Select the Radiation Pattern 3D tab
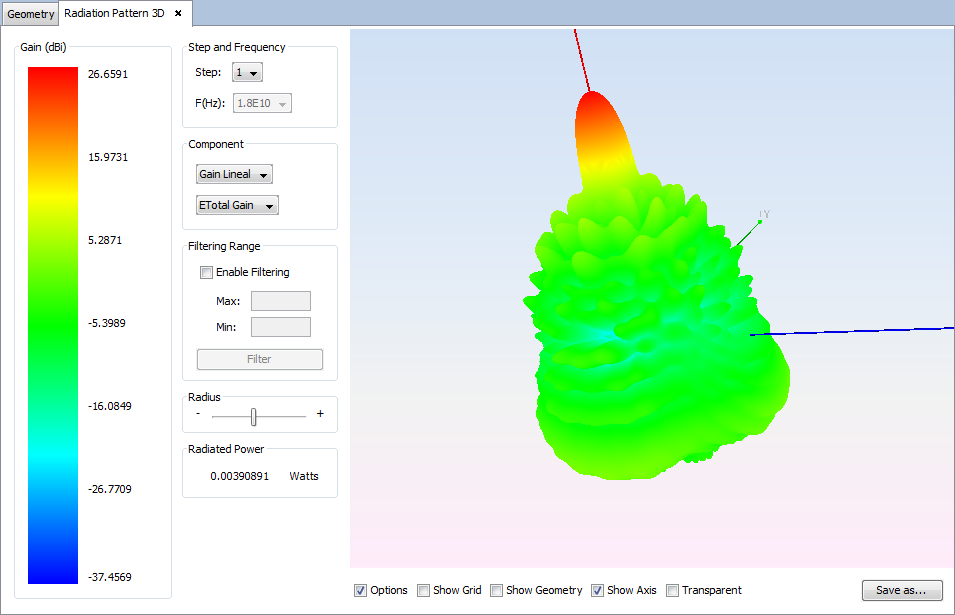 [114, 14]
